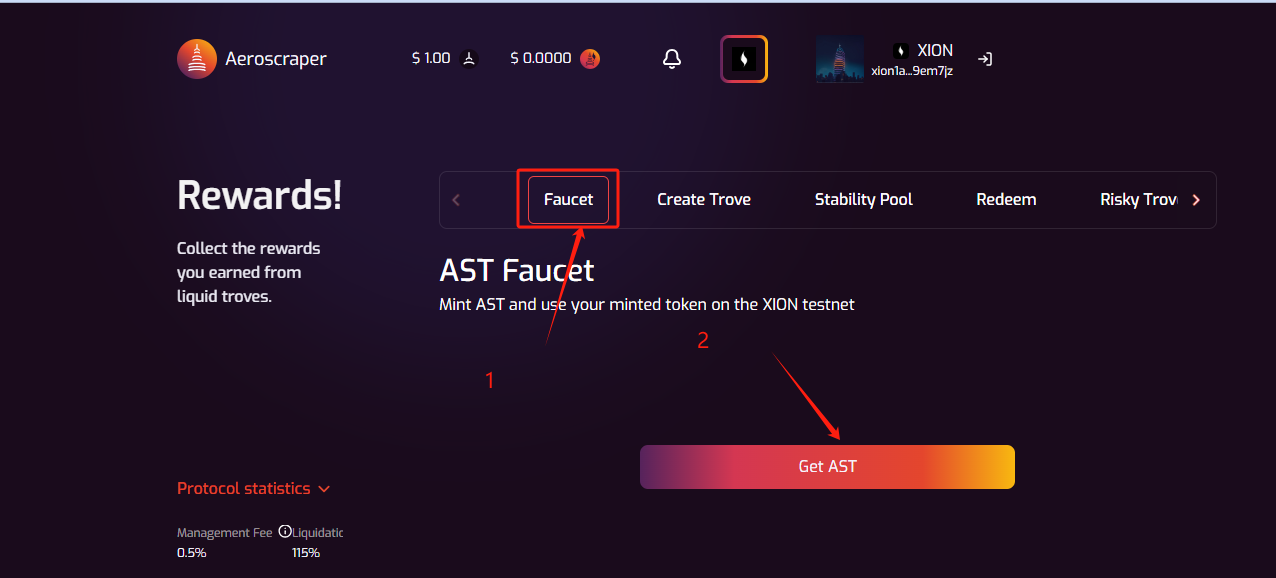Show previous tabs with the left chevron
Screen dimensions: 1276x578
456,200
